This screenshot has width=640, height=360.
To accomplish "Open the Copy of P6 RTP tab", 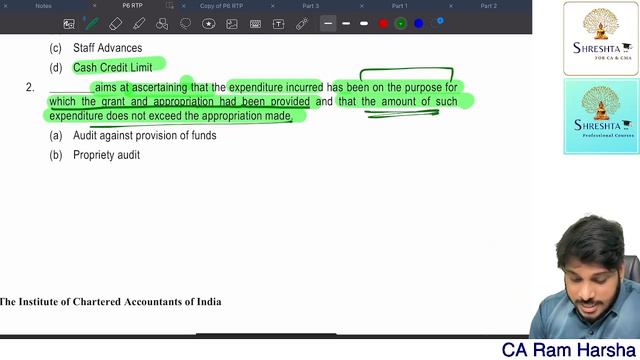I will pyautogui.click(x=221, y=6).
